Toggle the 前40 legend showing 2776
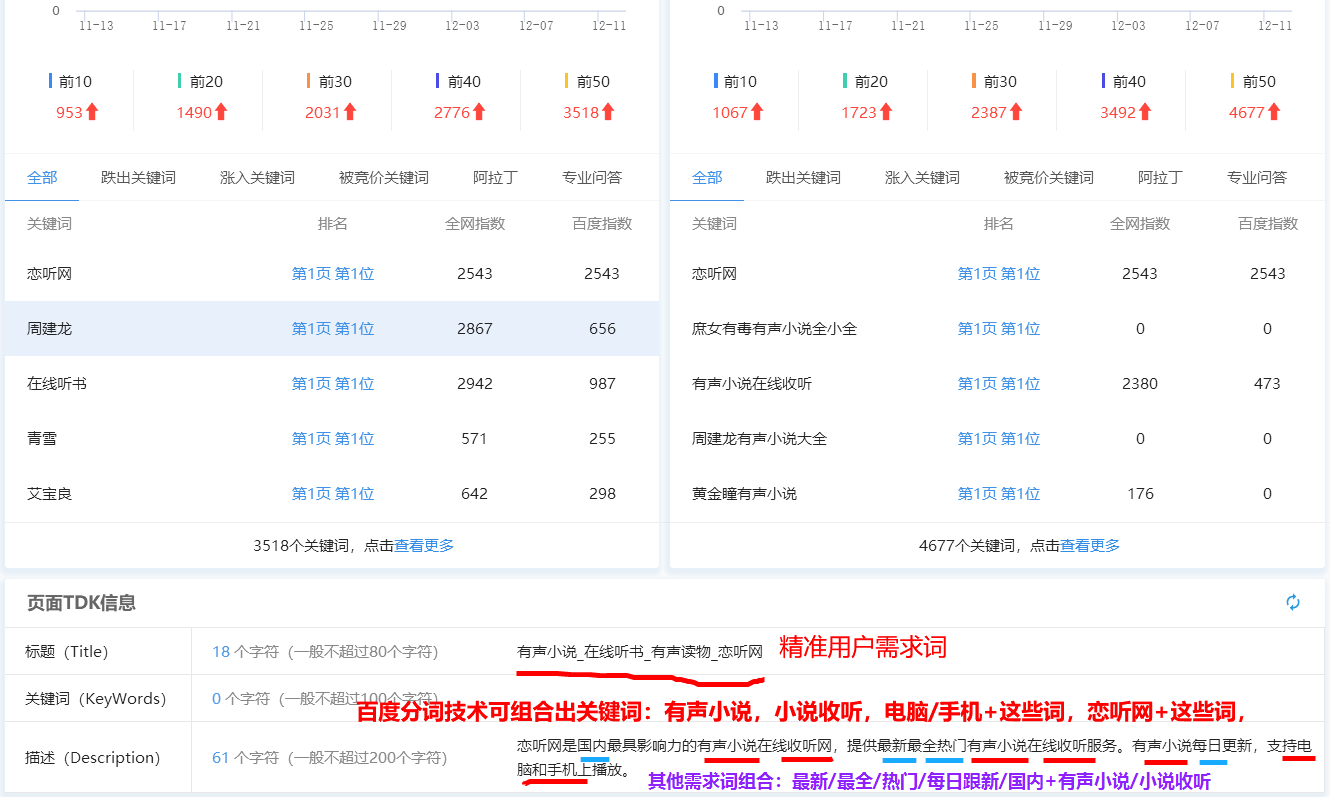Image resolution: width=1330 pixels, height=797 pixels. tap(458, 82)
